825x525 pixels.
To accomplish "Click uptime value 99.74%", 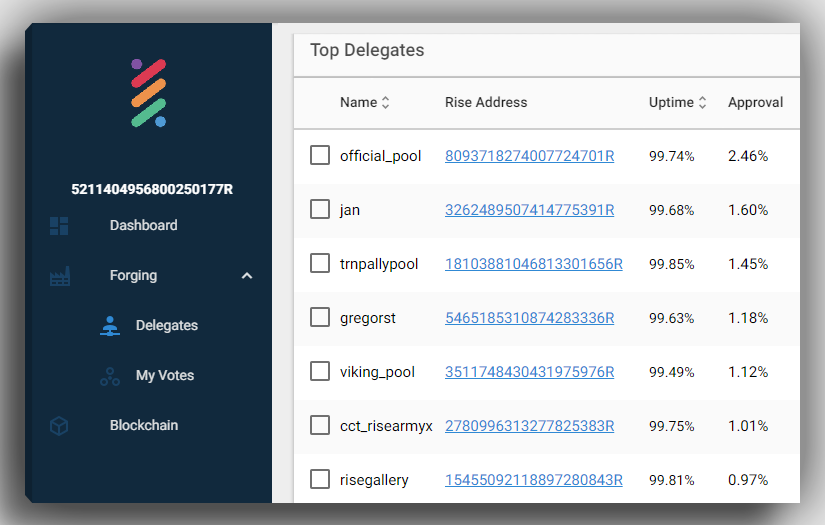I will point(671,156).
